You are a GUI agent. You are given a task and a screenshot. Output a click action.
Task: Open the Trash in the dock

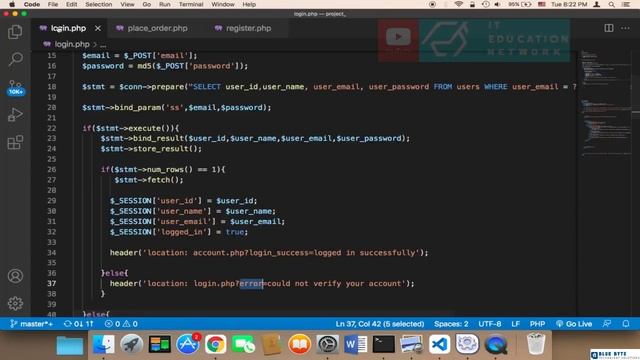[x=536, y=344]
